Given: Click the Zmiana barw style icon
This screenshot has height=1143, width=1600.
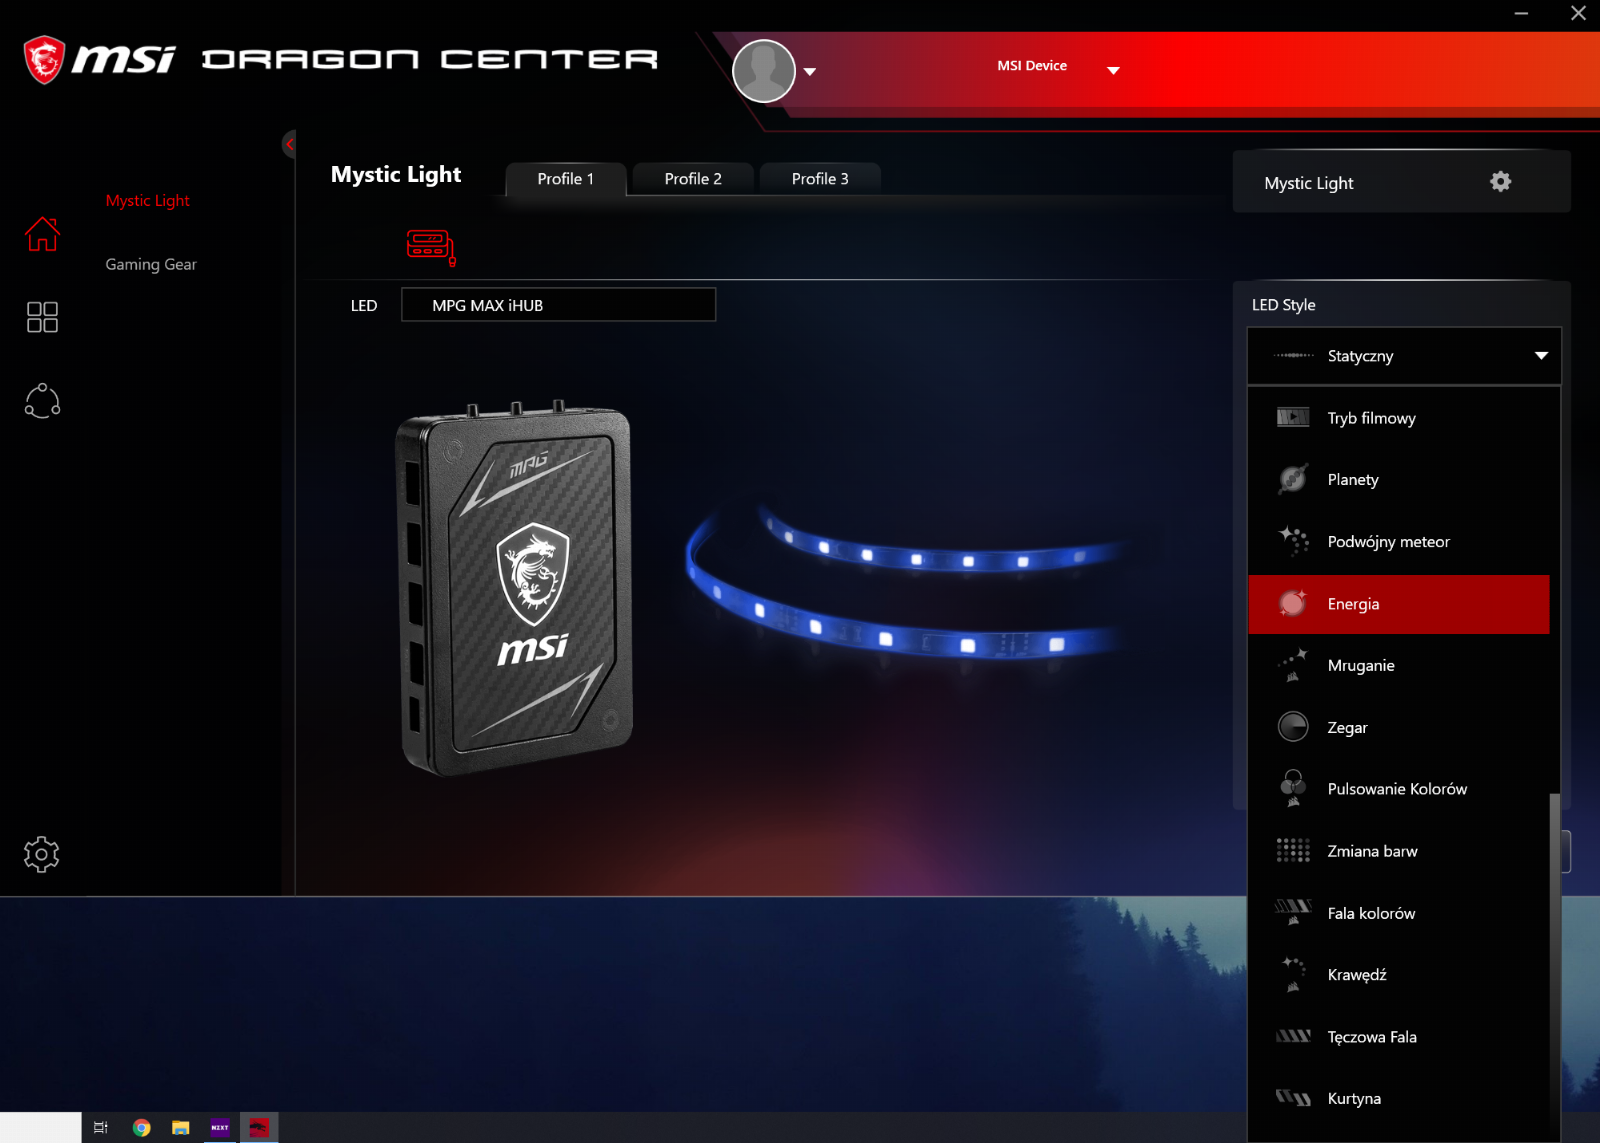Looking at the screenshot, I should [1293, 850].
